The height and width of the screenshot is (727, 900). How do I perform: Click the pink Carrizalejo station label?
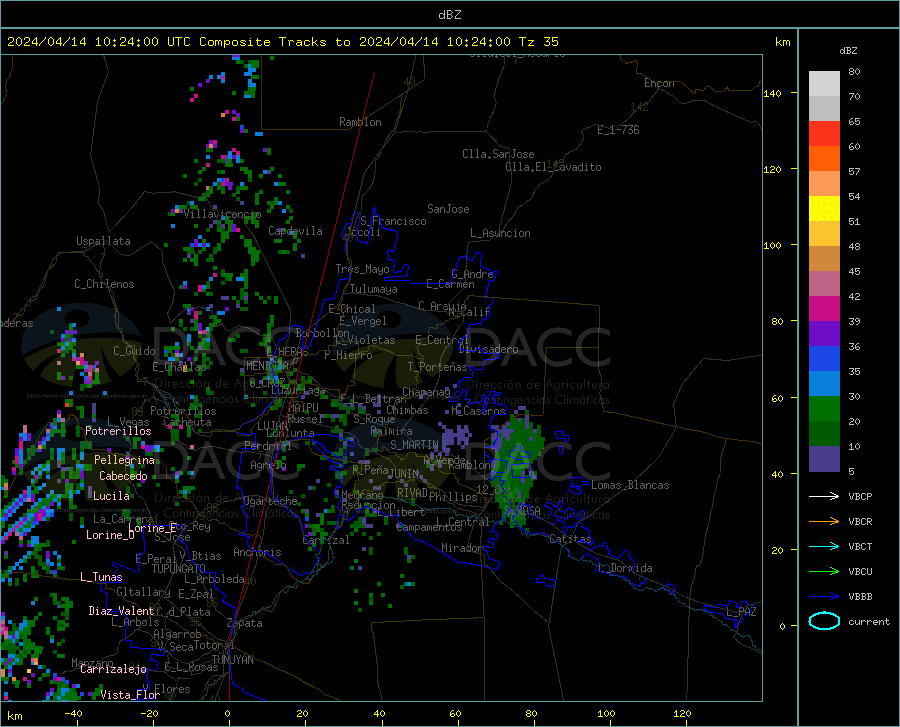(x=113, y=669)
